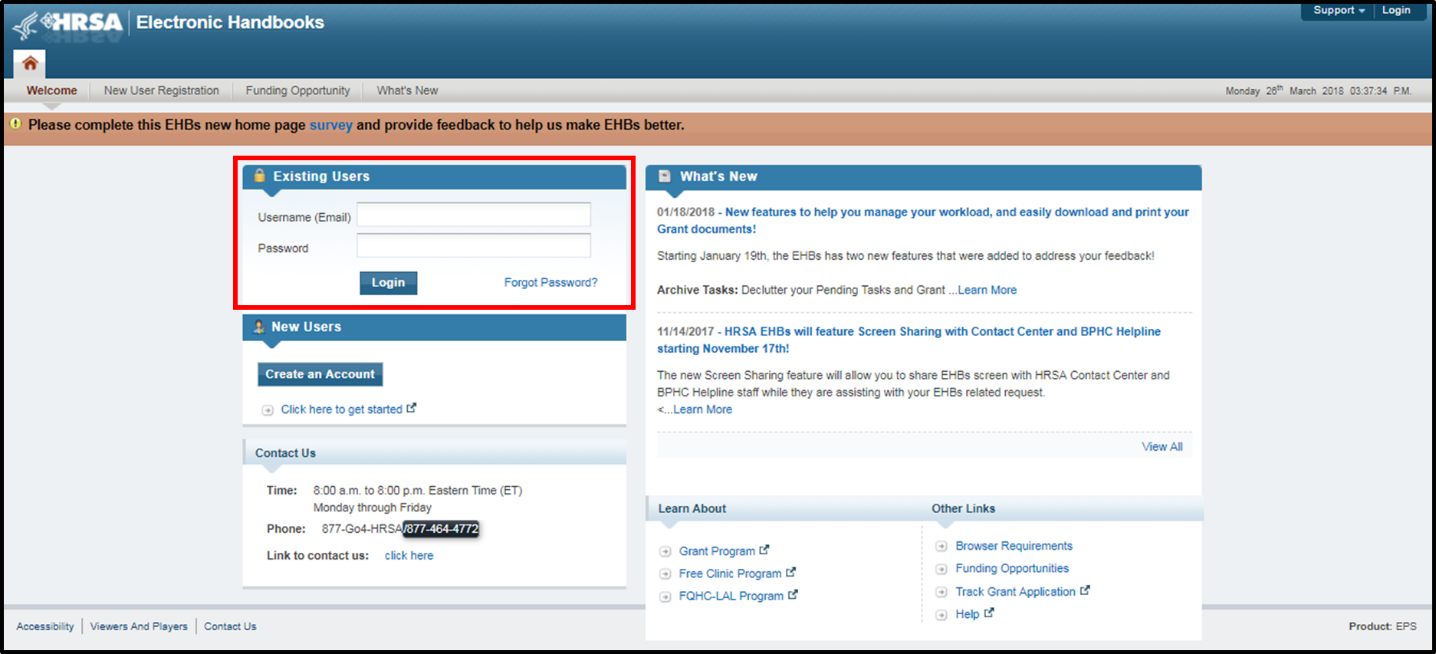The height and width of the screenshot is (654, 1436).
Task: Click the Home icon tab
Action: click(30, 63)
